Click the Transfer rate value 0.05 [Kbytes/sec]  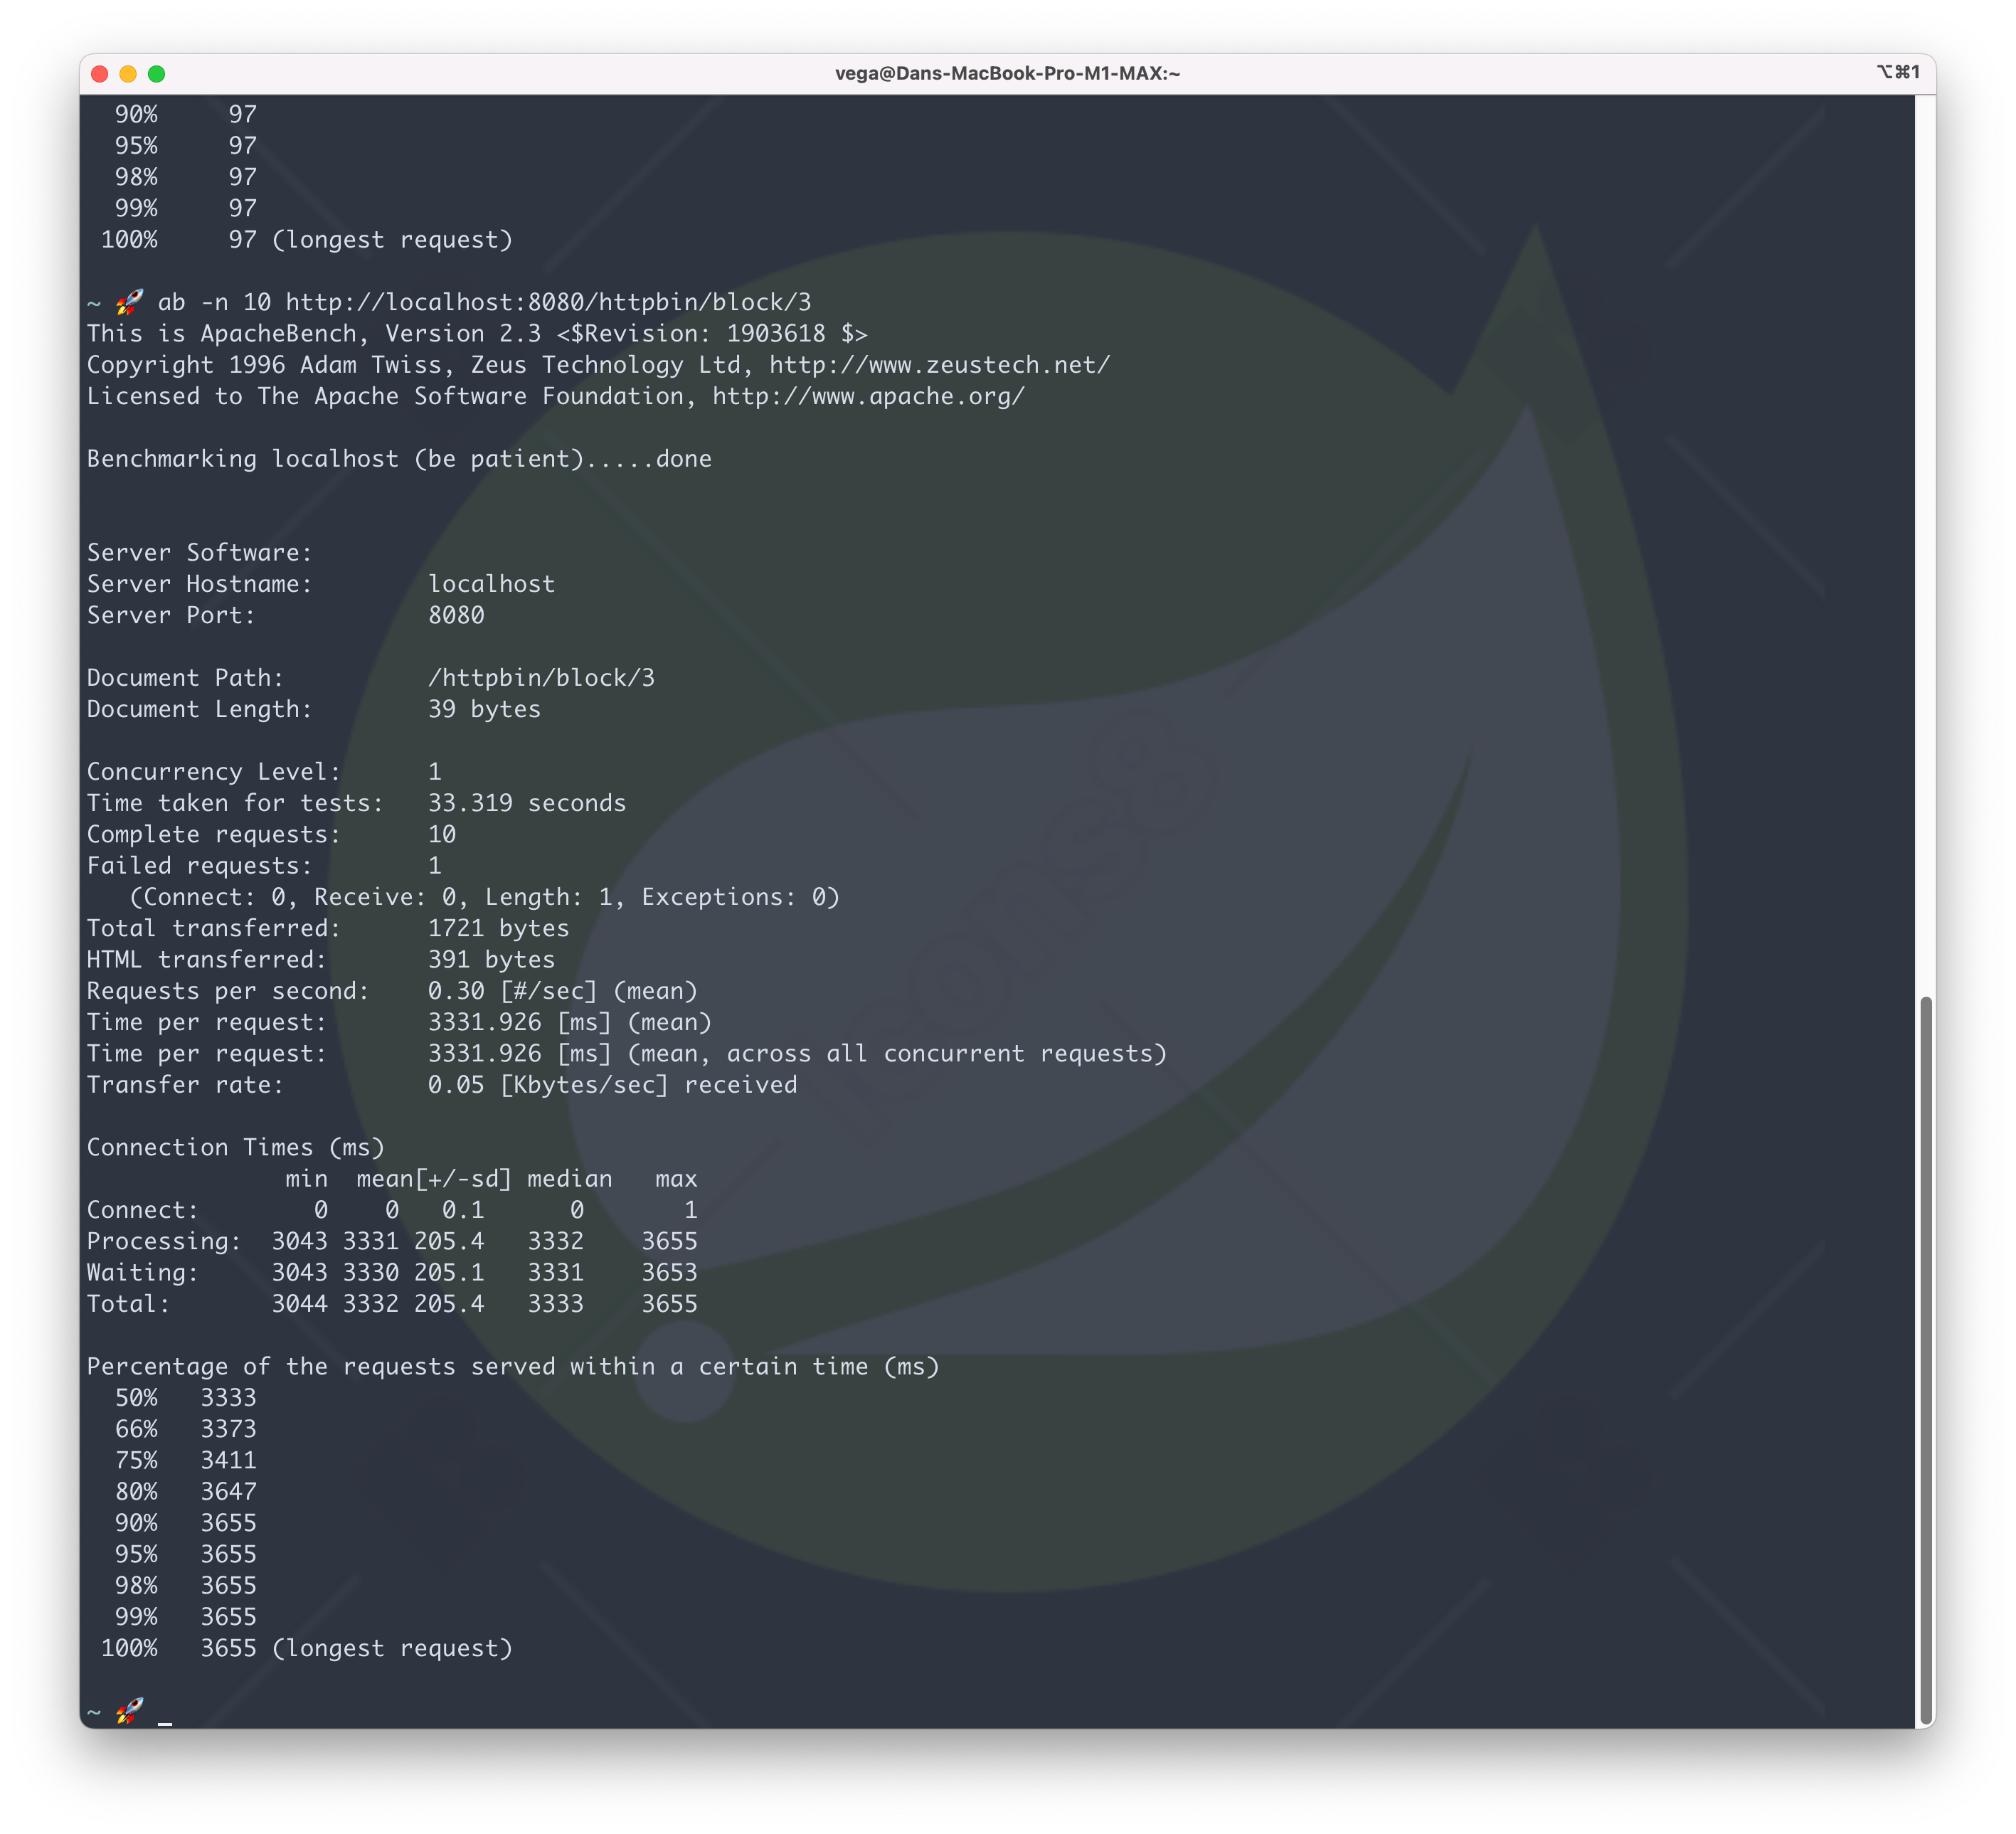[x=548, y=1085]
